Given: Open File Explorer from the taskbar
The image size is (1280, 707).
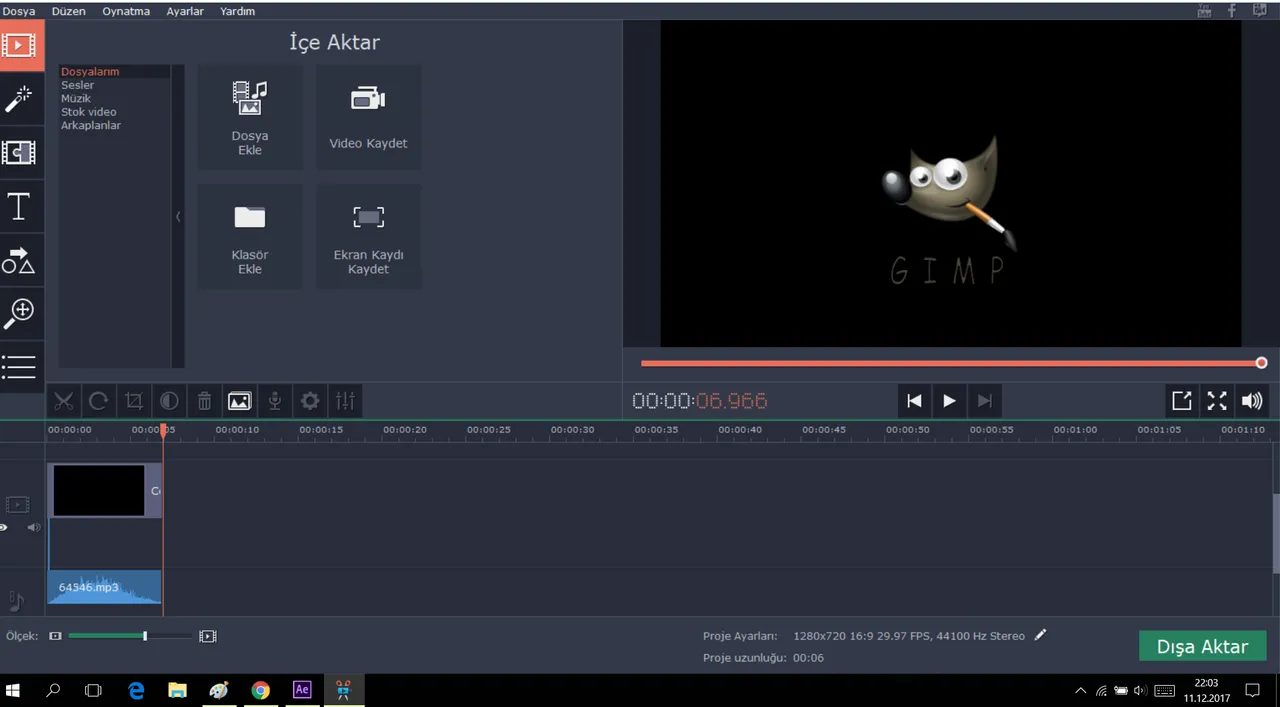Looking at the screenshot, I should (177, 690).
